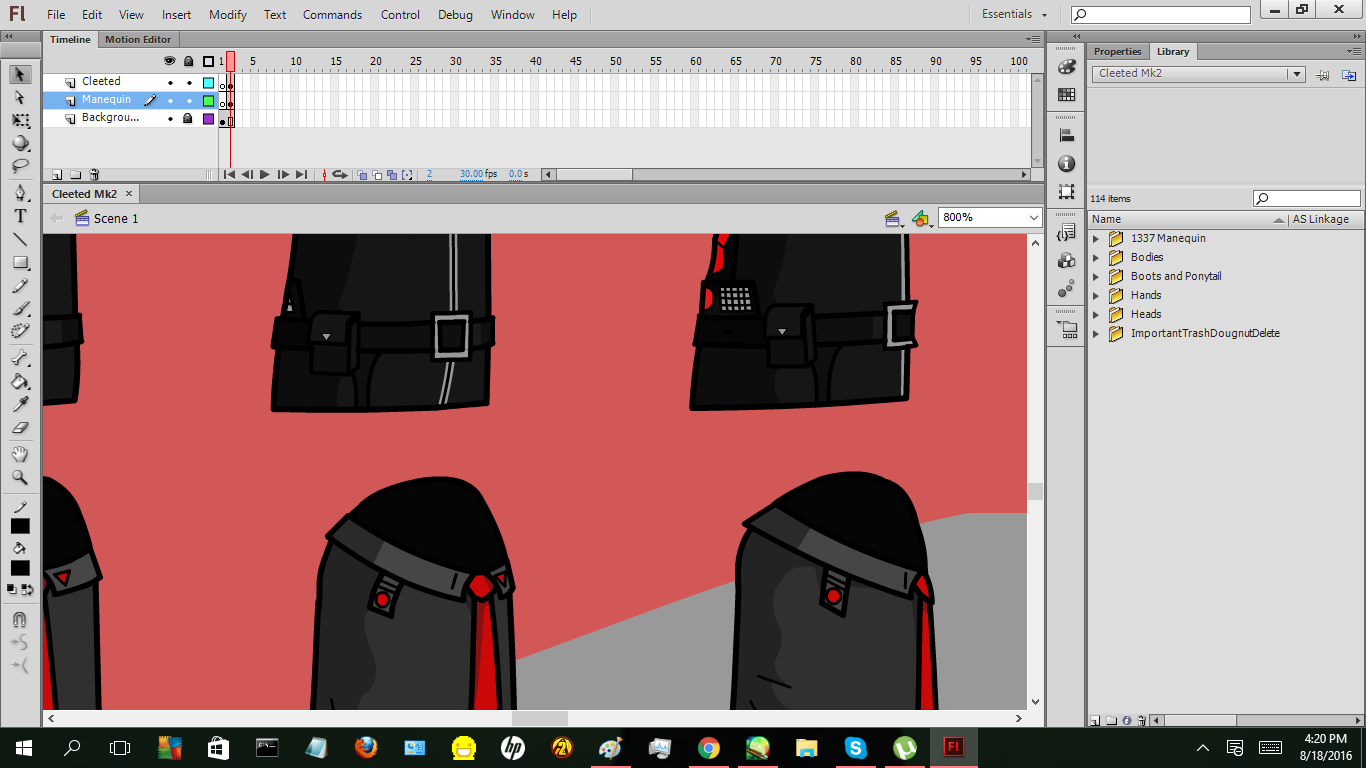Screen dimensions: 1366x768
Task: Select the Pen tool
Action: pyautogui.click(x=20, y=192)
